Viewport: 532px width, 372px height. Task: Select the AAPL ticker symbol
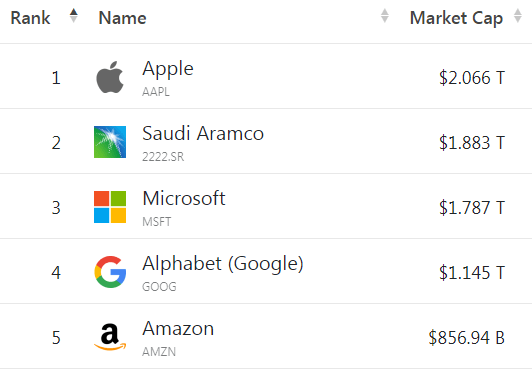point(156,92)
